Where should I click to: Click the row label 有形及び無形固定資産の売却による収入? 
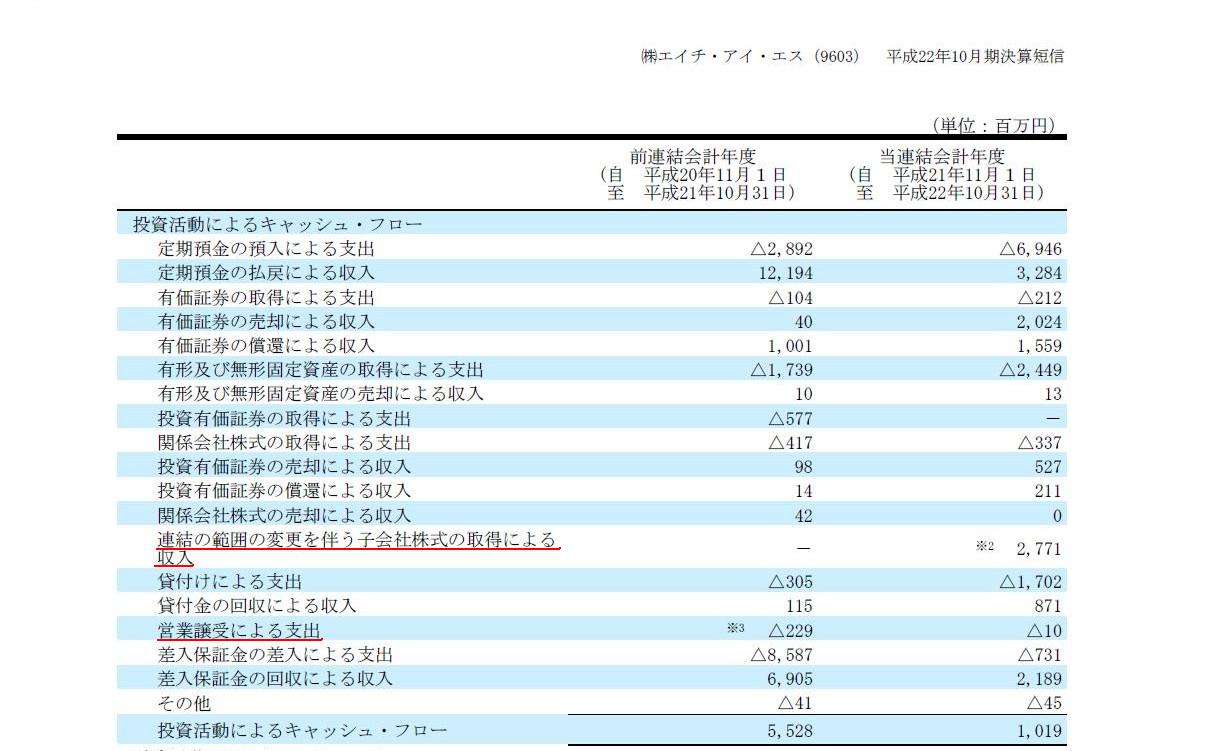point(320,394)
